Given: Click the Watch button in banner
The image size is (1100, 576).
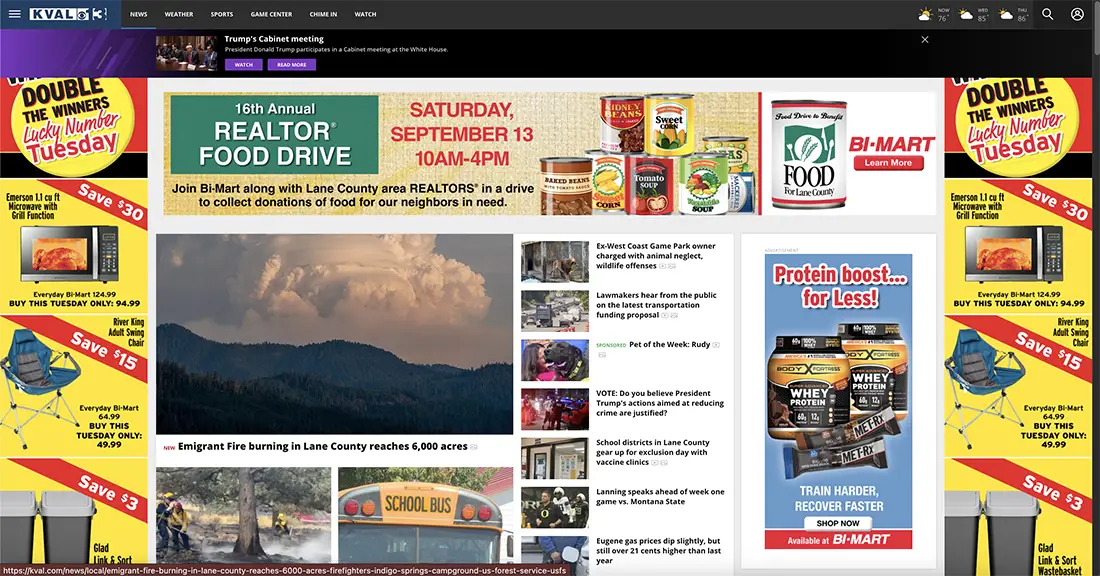Looking at the screenshot, I should tap(243, 65).
